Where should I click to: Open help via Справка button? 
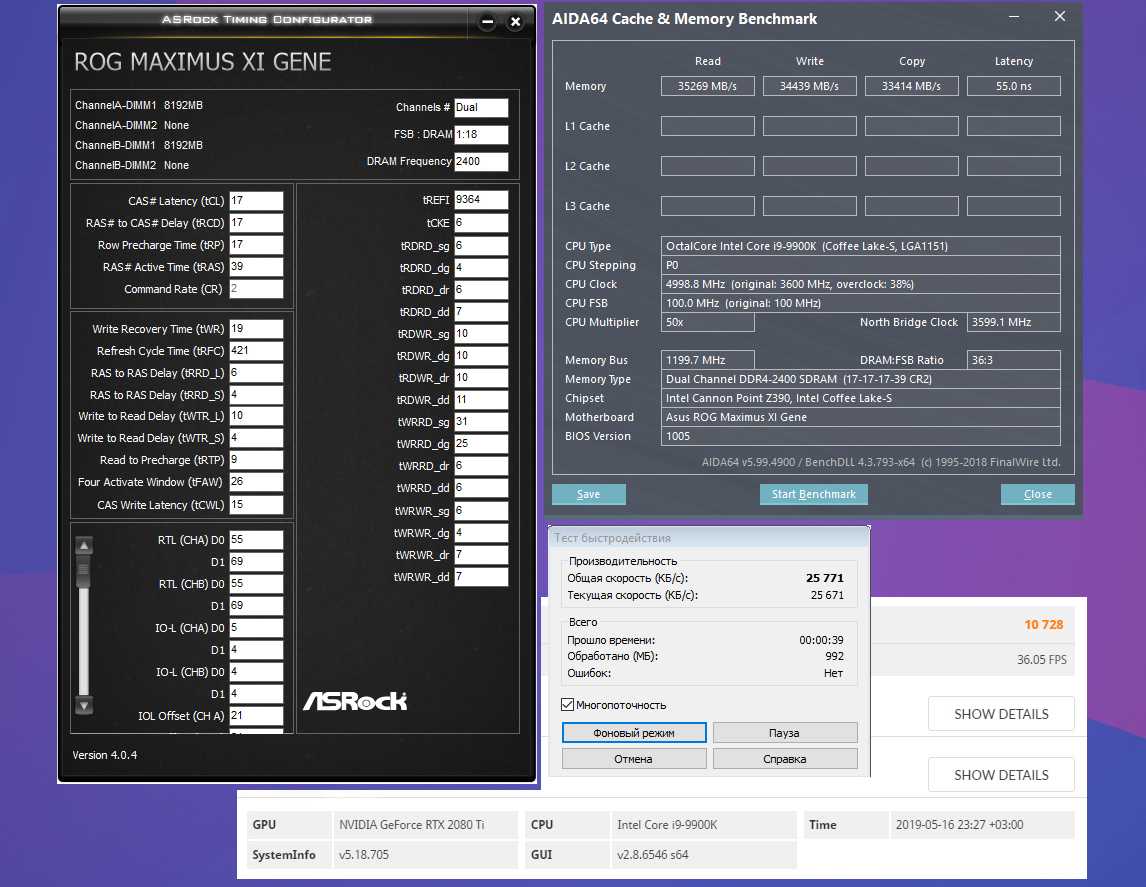(784, 759)
